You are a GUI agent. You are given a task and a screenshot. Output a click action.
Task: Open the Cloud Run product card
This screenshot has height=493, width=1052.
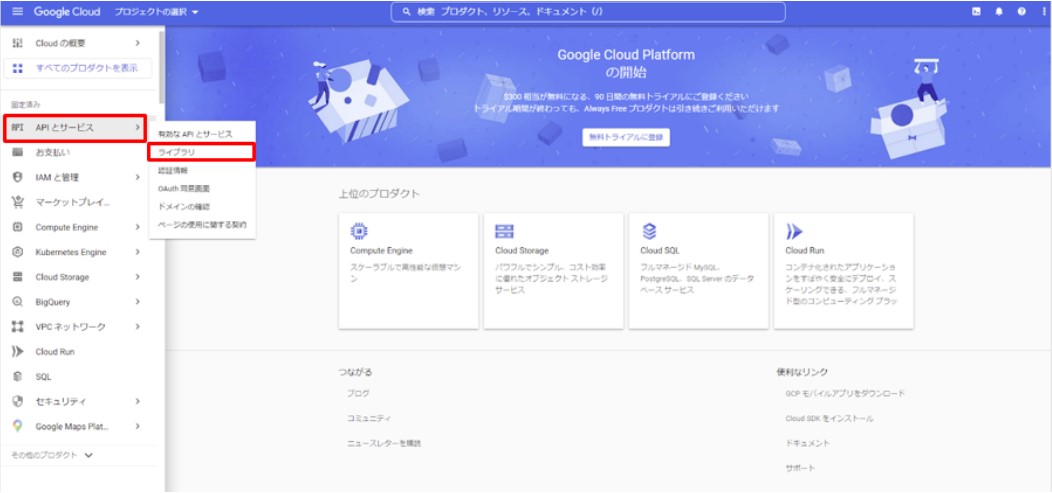coord(843,271)
